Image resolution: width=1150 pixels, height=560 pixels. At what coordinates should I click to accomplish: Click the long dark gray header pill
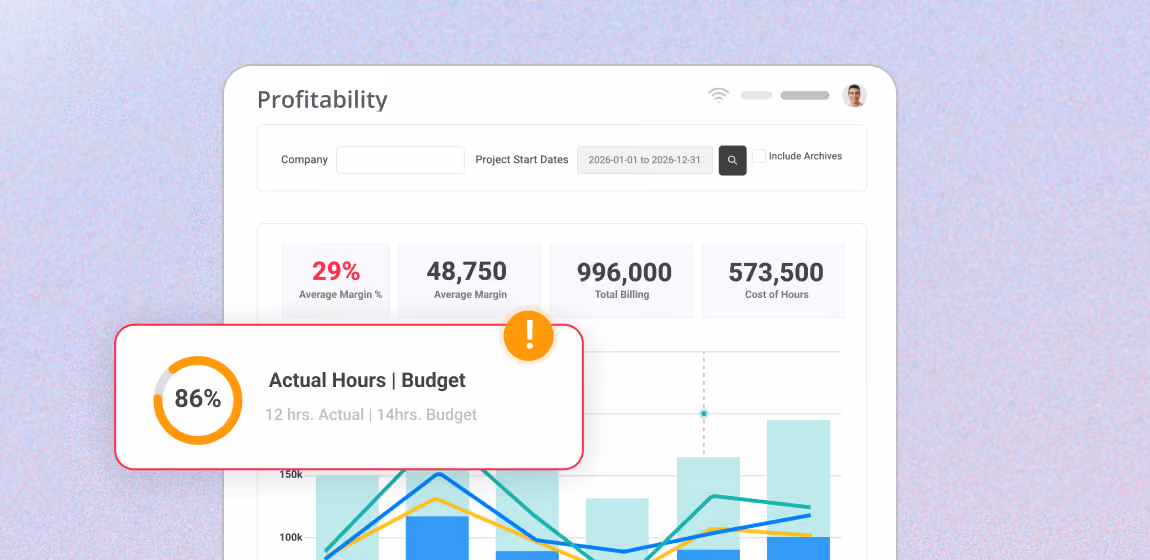point(805,95)
